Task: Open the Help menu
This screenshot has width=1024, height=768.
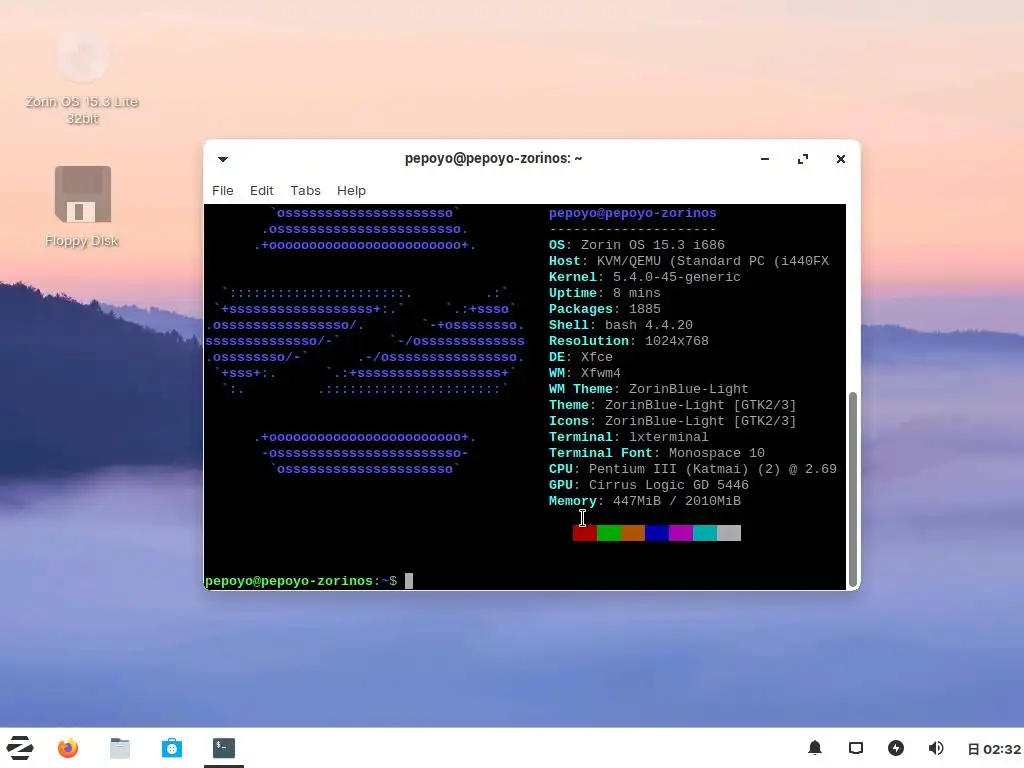Action: click(351, 191)
